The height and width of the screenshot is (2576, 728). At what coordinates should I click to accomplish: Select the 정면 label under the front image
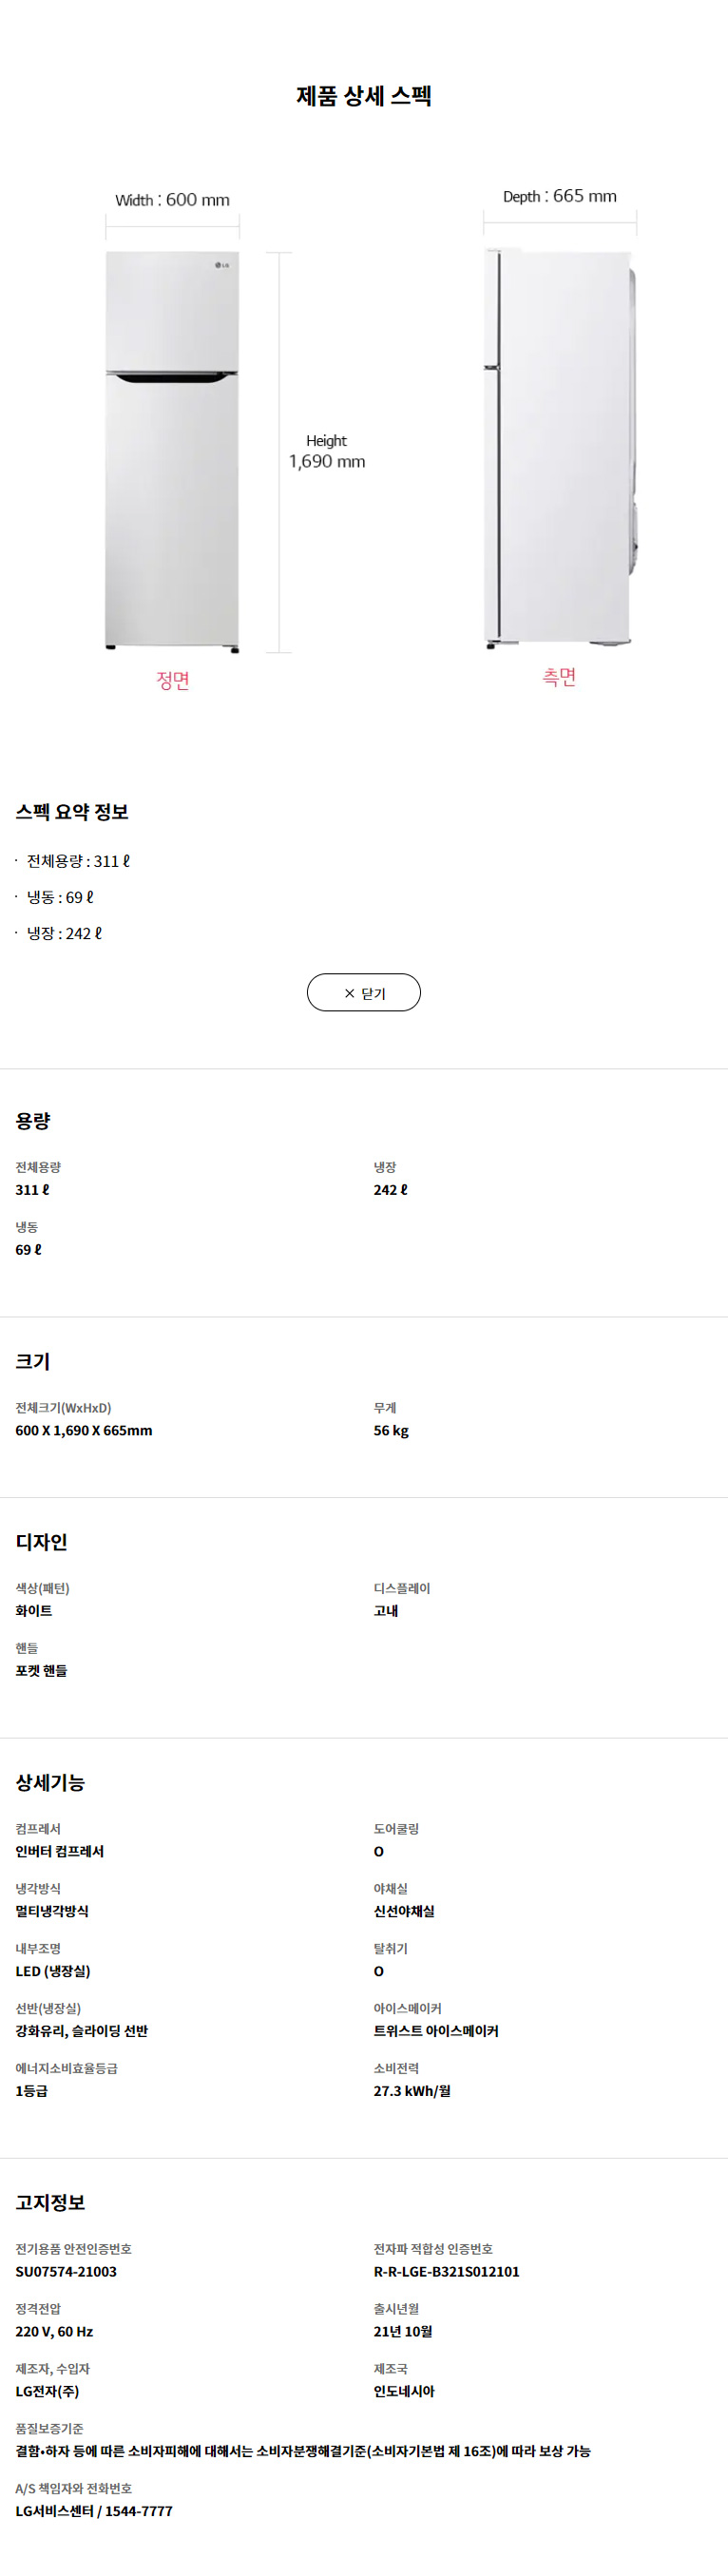[x=172, y=680]
